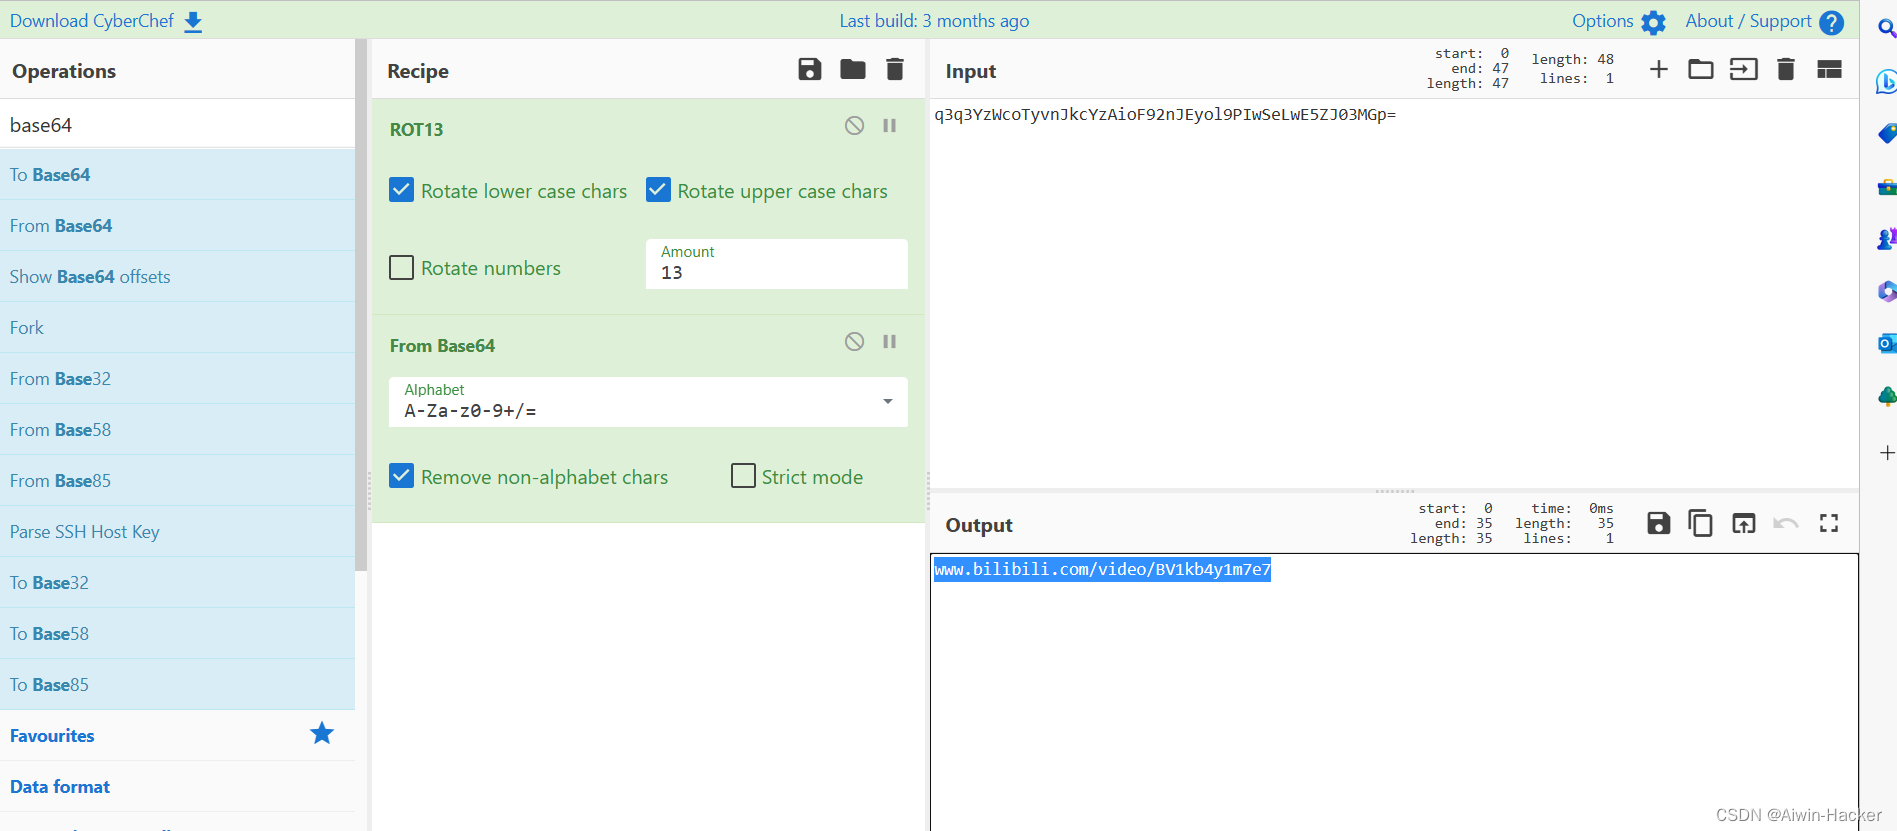Image resolution: width=1897 pixels, height=831 pixels.
Task: Expand the Favourites category
Action: 178,736
